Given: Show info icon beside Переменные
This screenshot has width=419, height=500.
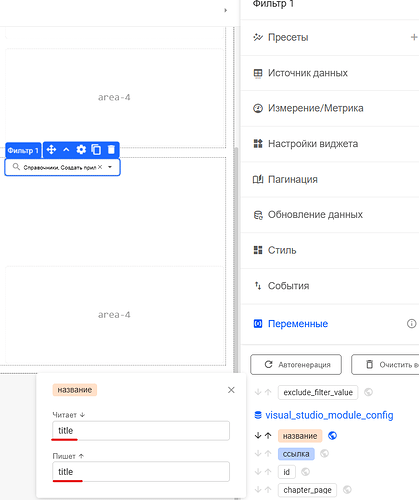Looking at the screenshot, I should coord(411,323).
